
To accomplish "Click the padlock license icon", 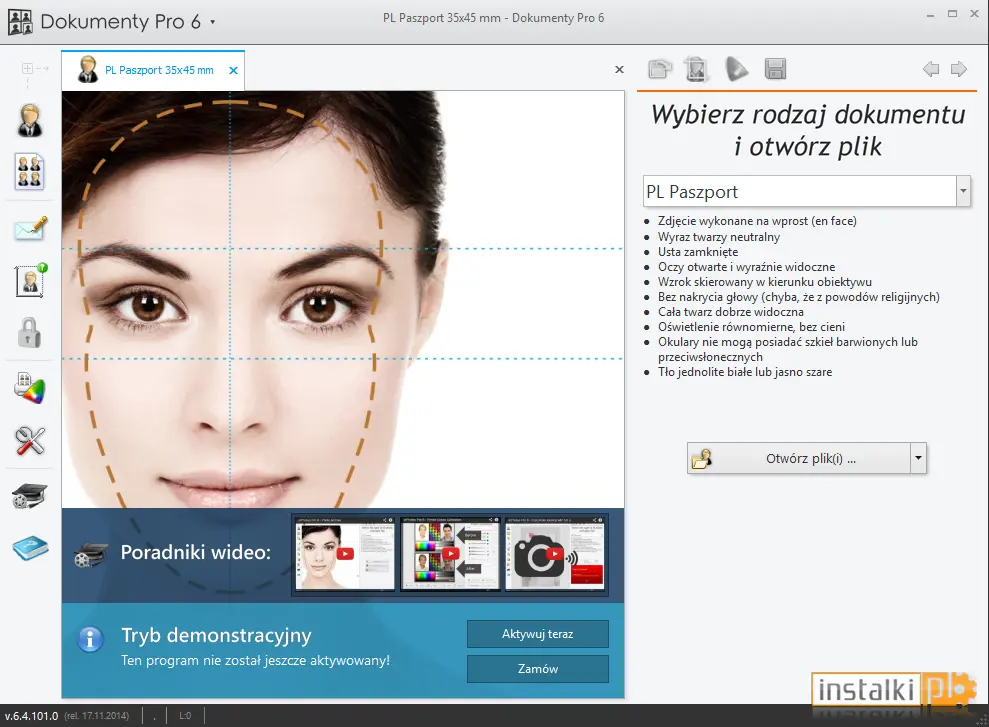I will (29, 333).
